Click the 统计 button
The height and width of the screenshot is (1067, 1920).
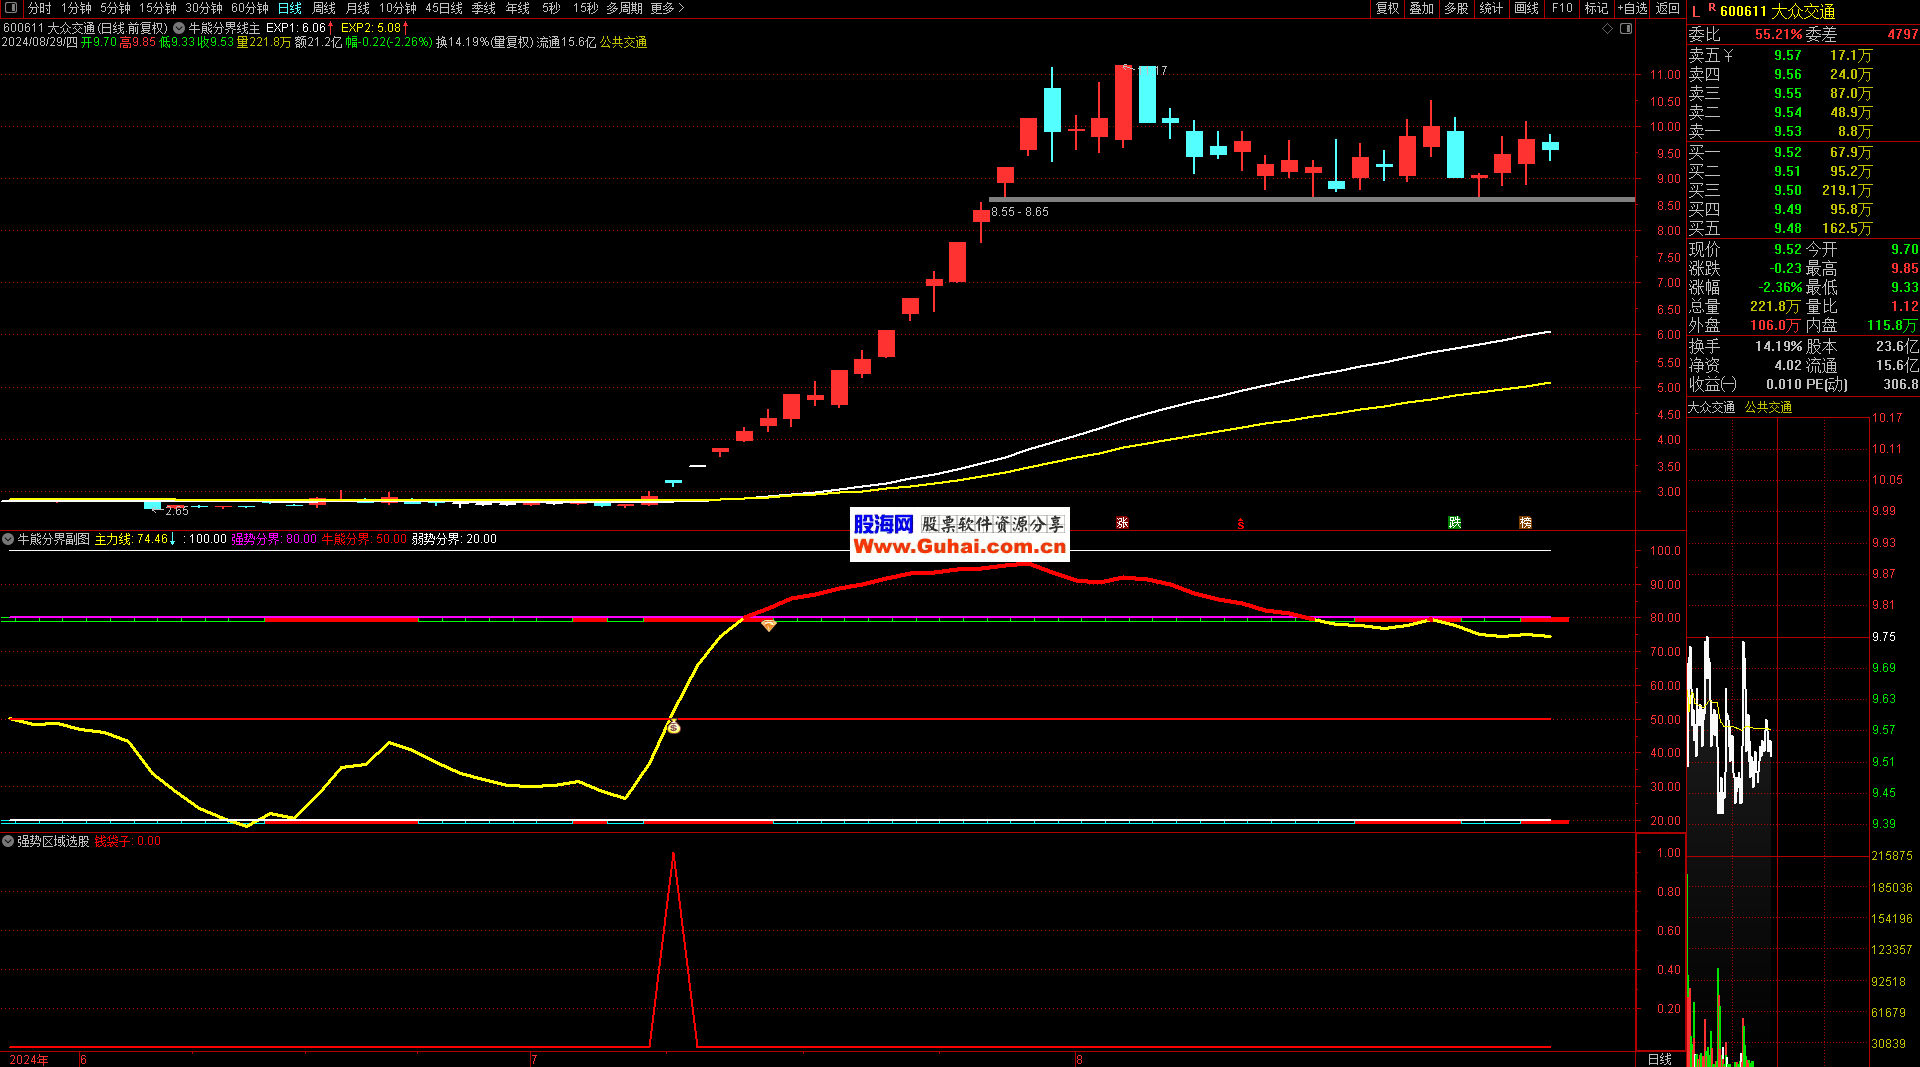pos(1491,8)
